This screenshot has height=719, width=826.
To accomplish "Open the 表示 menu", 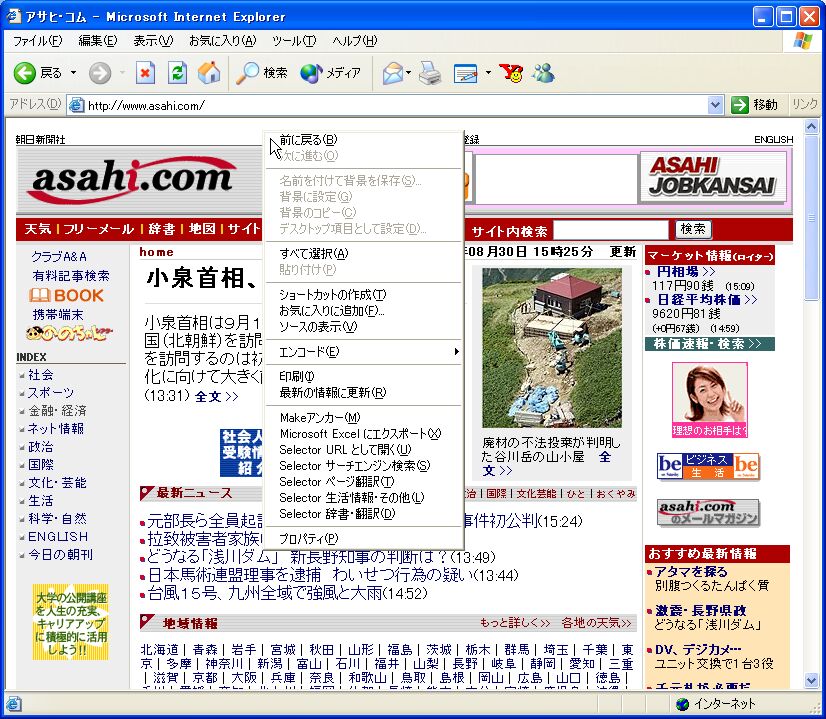I will point(153,41).
